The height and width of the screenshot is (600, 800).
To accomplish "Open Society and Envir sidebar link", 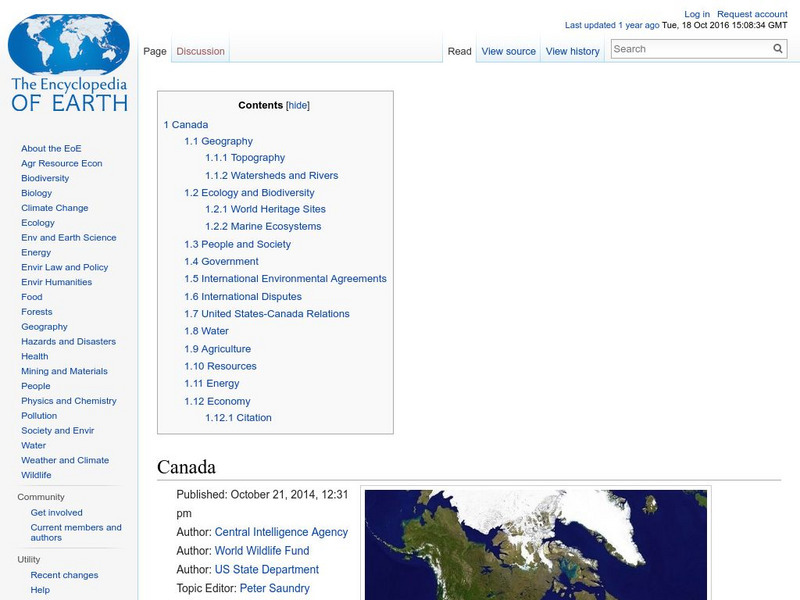I will pyautogui.click(x=58, y=431).
